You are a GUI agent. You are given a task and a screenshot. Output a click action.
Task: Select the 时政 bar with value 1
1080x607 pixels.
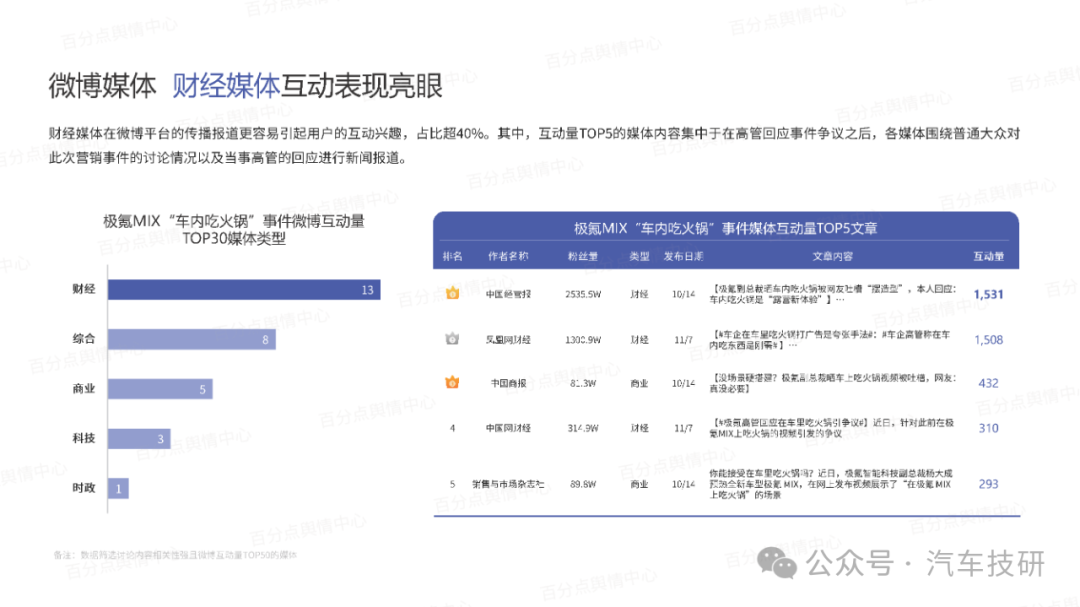pos(118,488)
